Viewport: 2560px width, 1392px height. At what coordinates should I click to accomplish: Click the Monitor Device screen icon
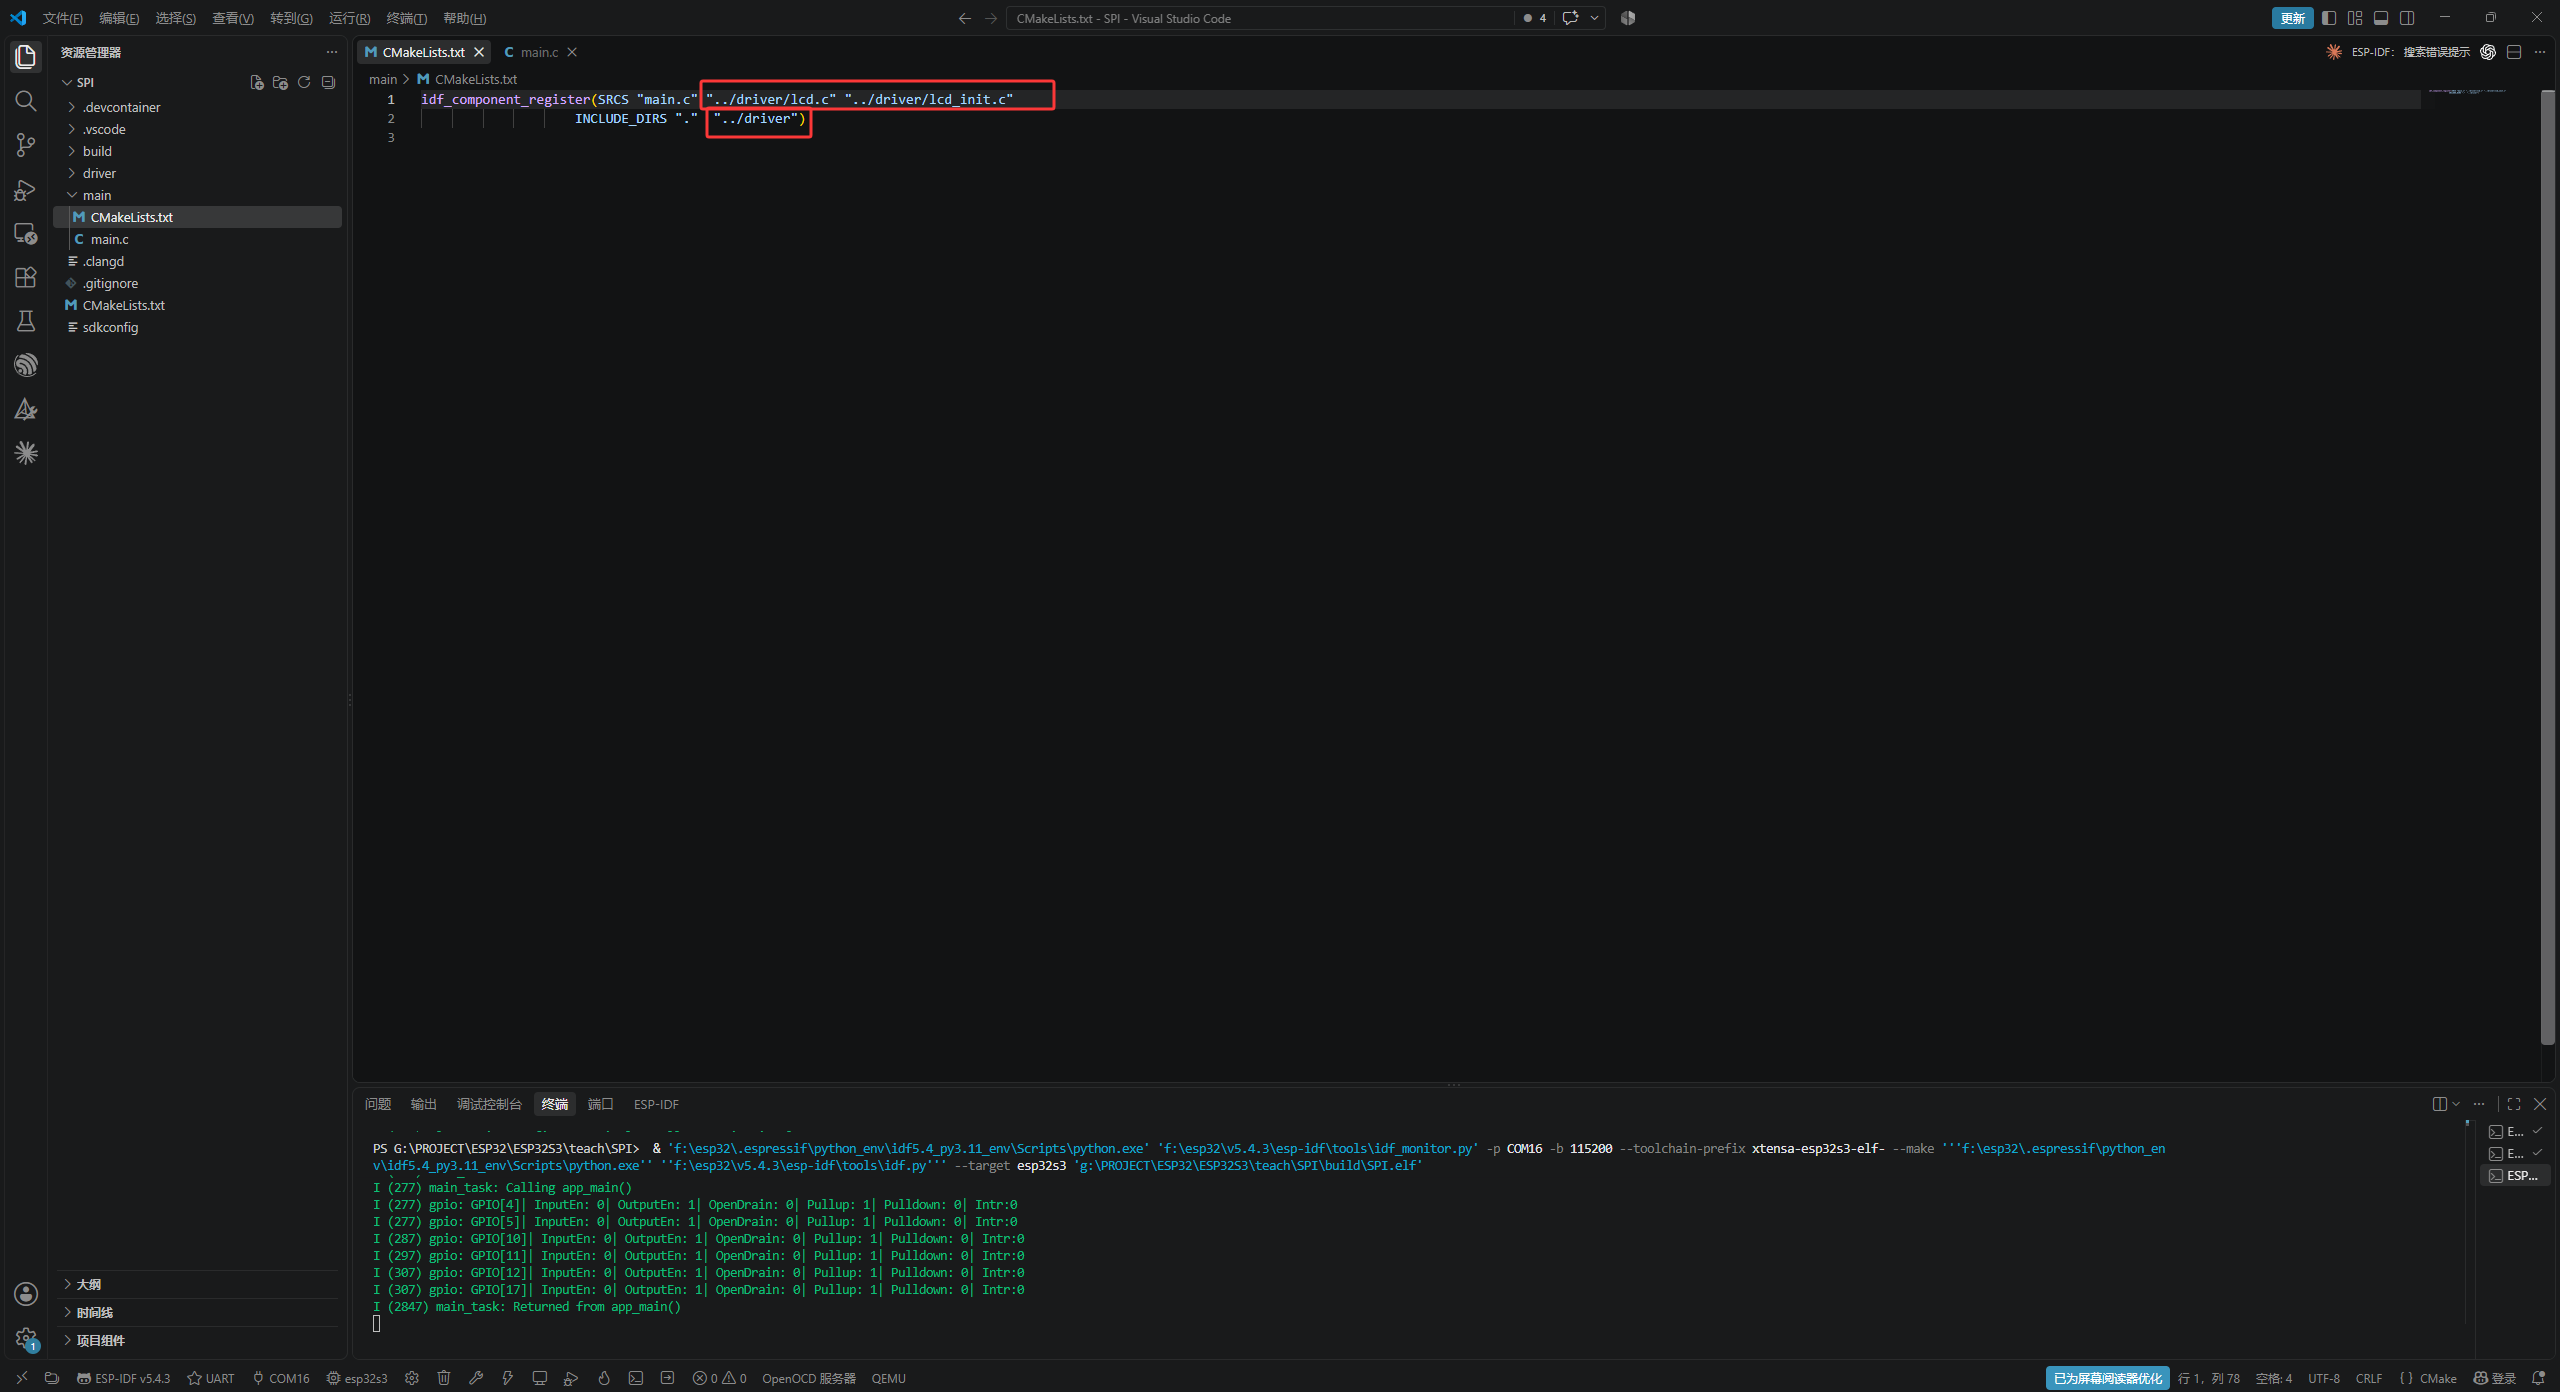click(x=540, y=1378)
